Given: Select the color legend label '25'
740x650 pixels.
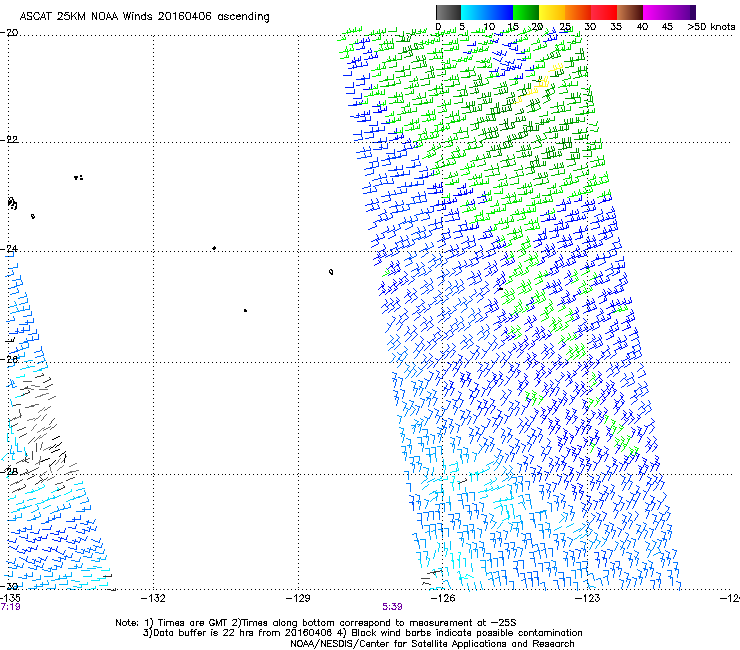Looking at the screenshot, I should [564, 27].
